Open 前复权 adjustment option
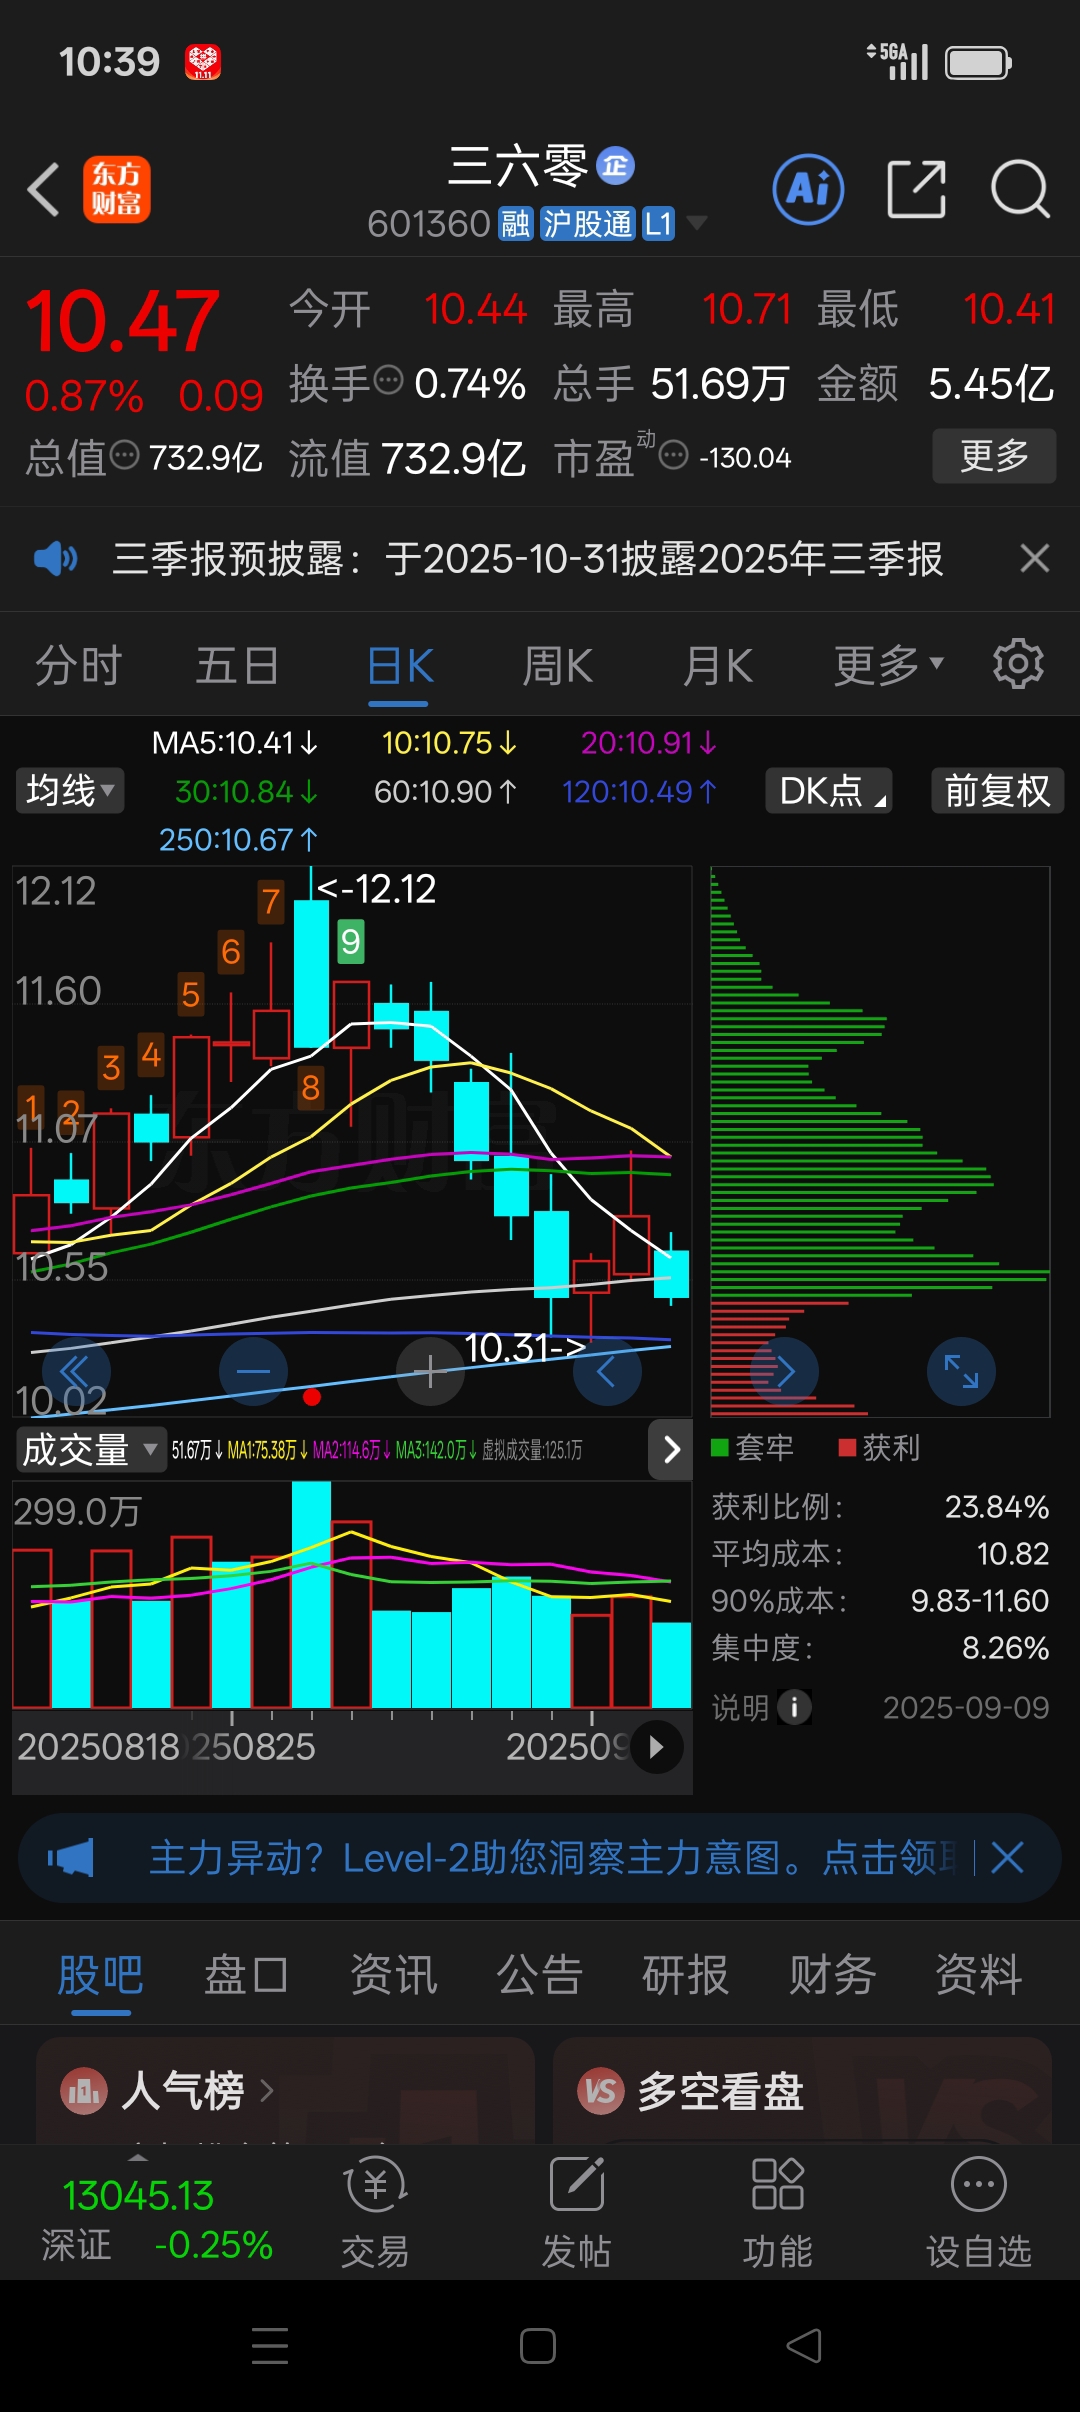Image resolution: width=1080 pixels, height=2412 pixels. click(998, 790)
